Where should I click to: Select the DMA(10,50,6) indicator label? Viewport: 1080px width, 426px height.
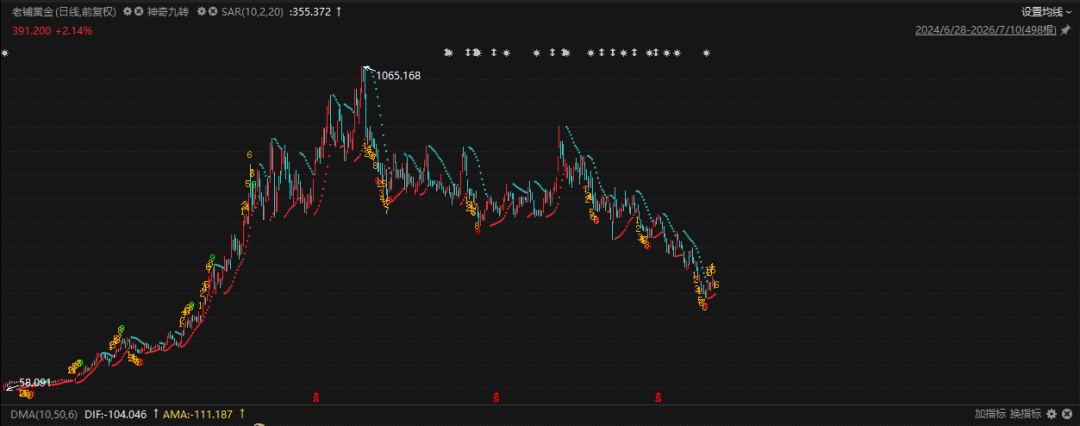coord(44,414)
